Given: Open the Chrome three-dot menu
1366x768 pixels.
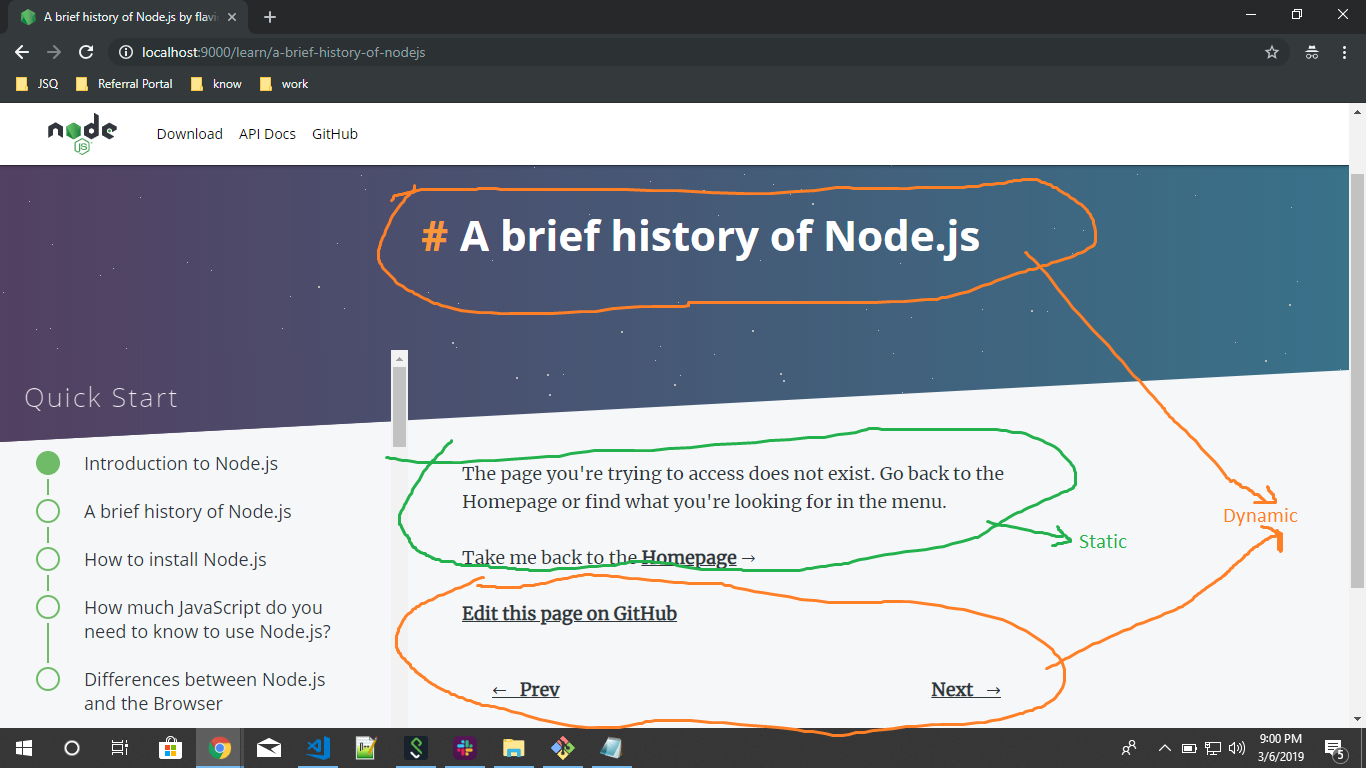Looking at the screenshot, I should 1343,52.
